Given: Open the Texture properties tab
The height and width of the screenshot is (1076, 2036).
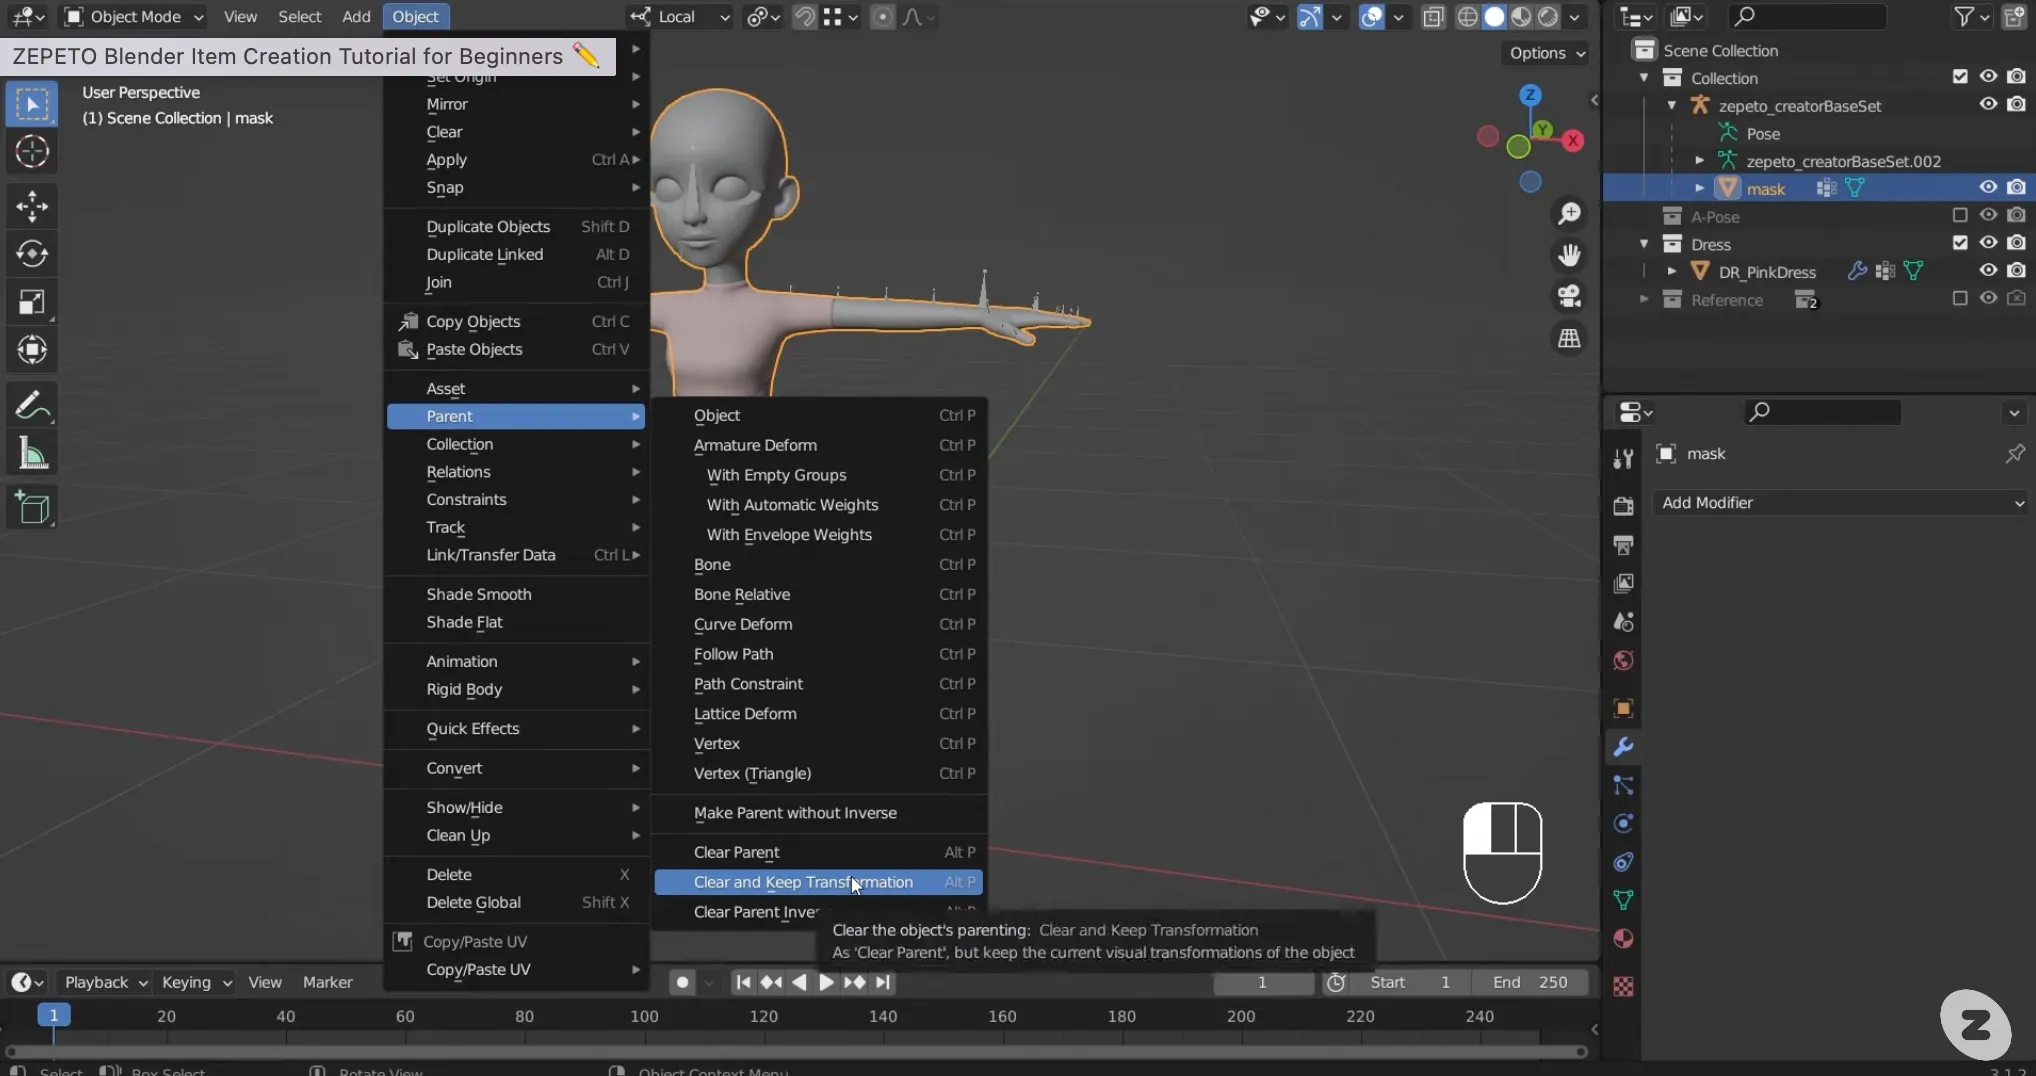Looking at the screenshot, I should point(1623,987).
